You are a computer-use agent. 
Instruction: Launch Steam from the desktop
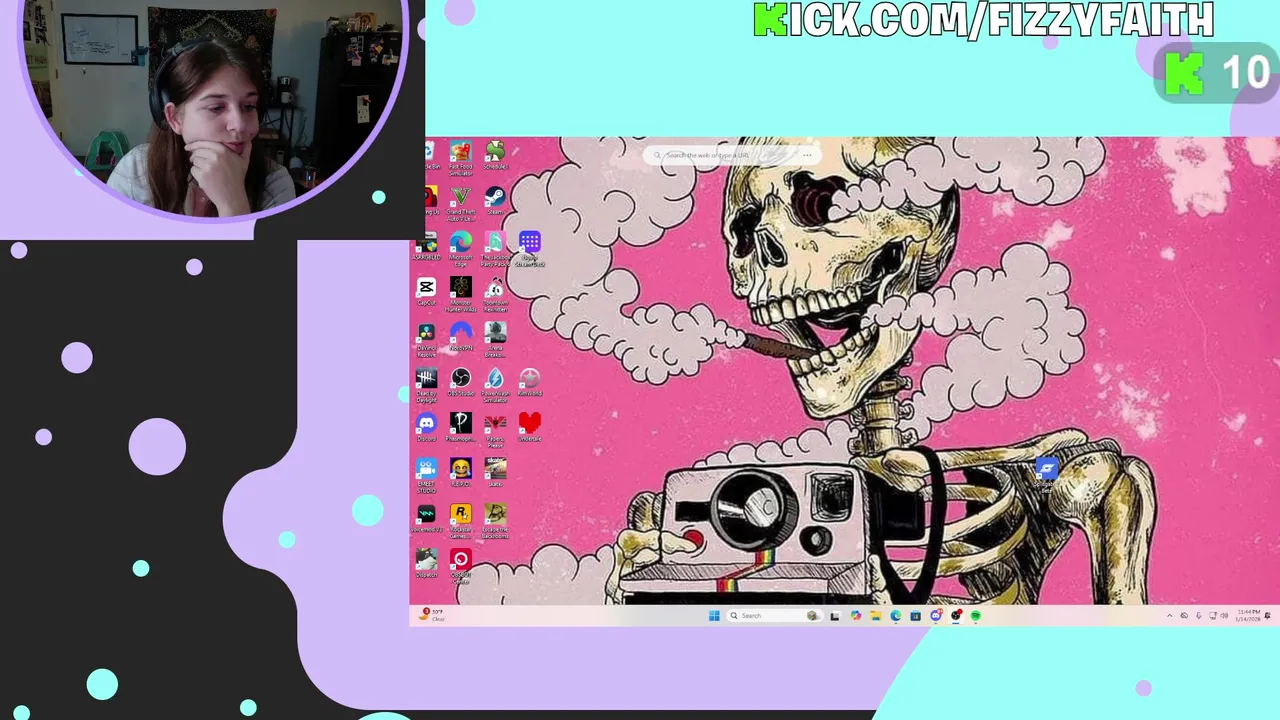point(495,201)
